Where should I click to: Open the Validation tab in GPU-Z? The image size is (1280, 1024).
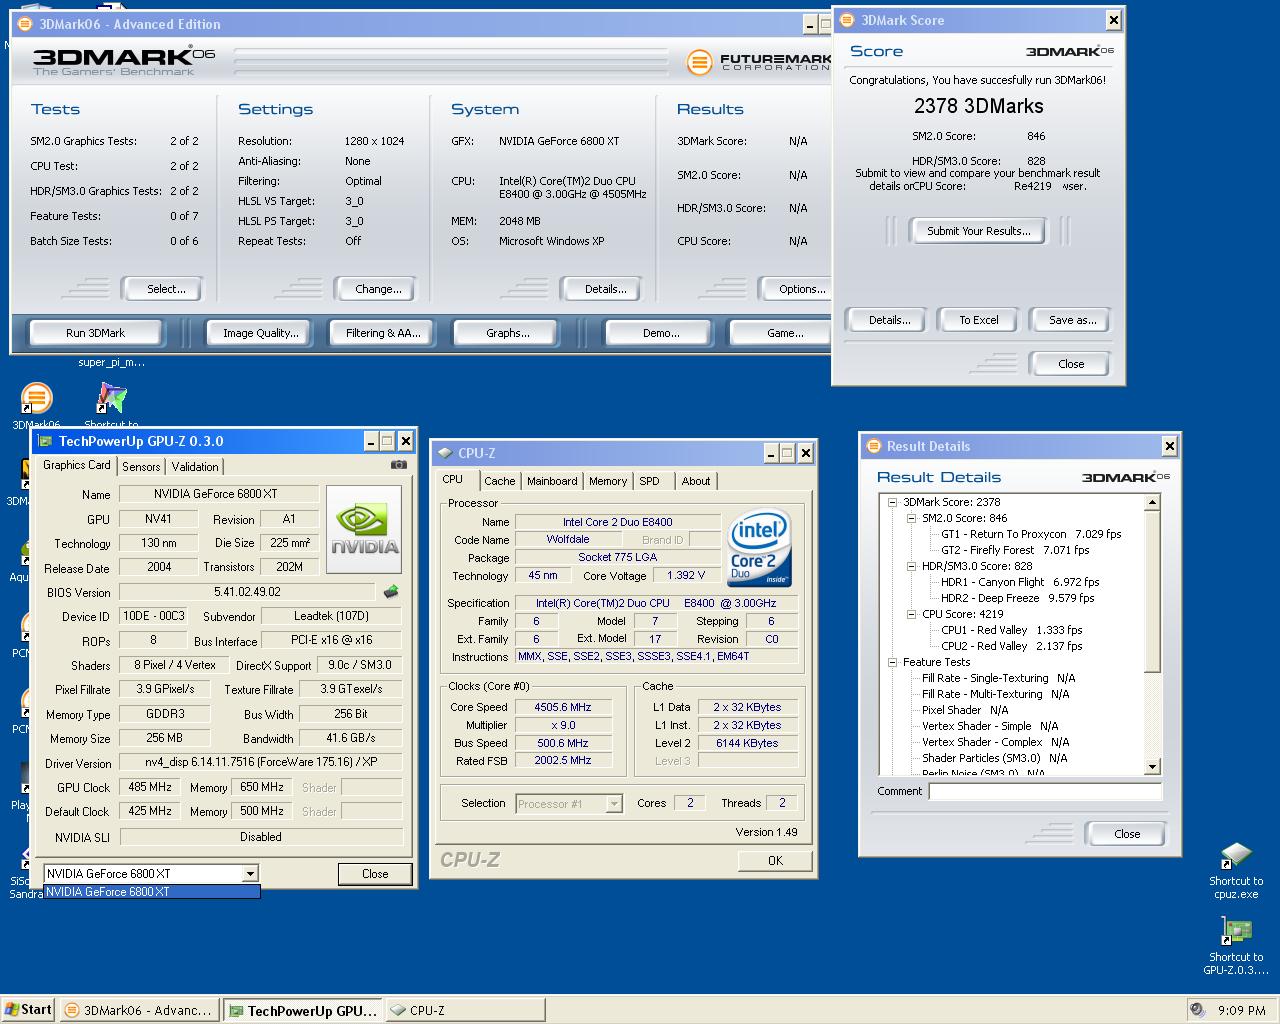point(195,467)
